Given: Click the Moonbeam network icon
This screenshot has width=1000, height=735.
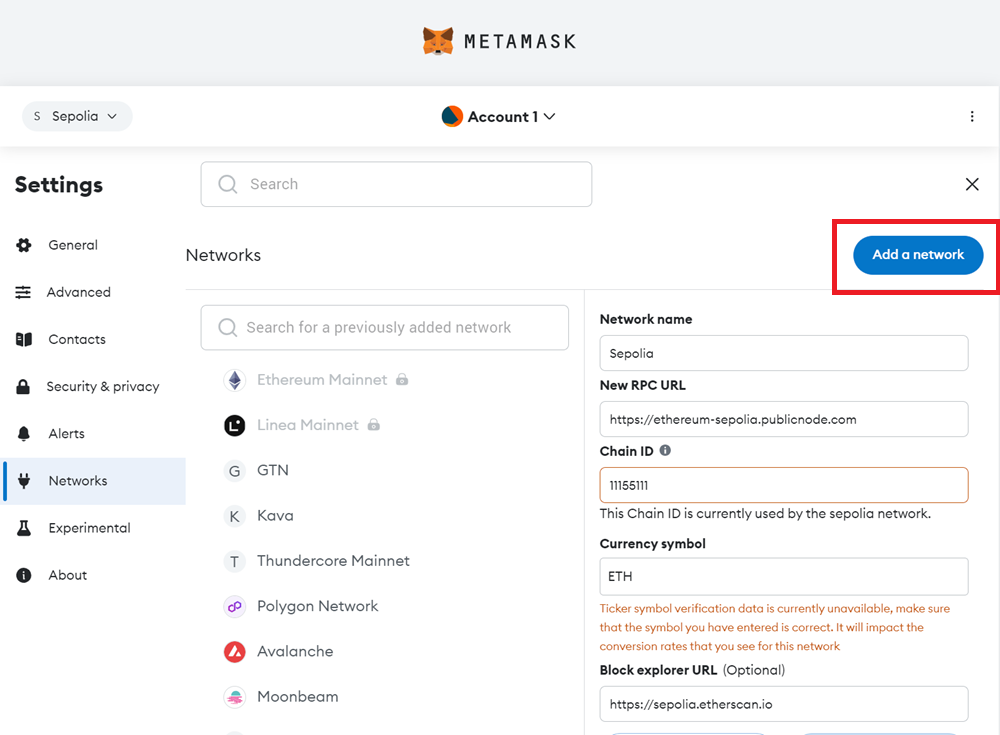Looking at the screenshot, I should [234, 696].
